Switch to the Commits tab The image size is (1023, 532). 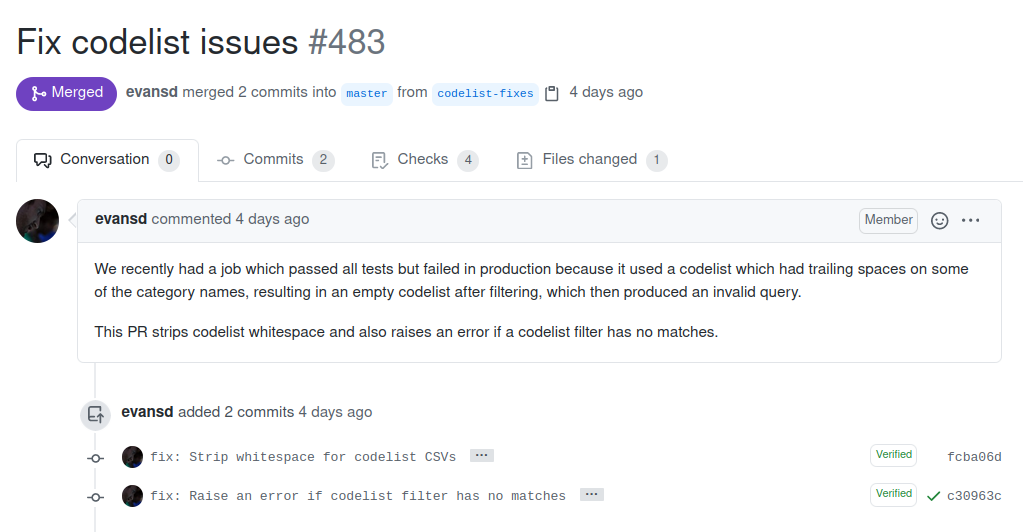click(x=274, y=160)
